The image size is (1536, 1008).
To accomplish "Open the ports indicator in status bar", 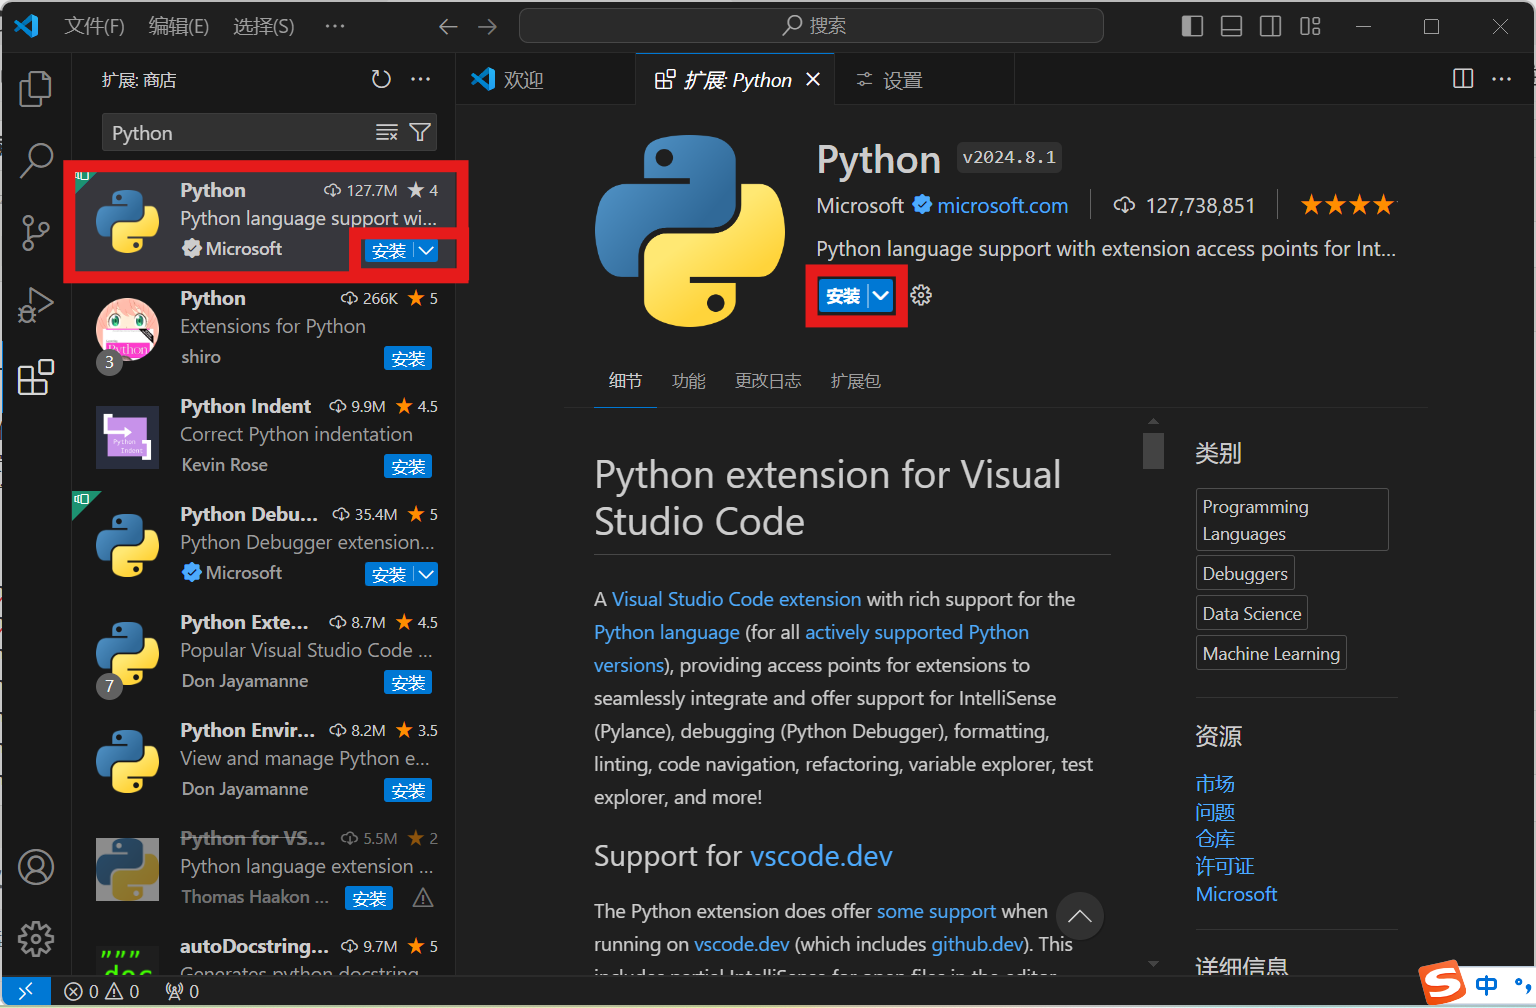I will point(182,991).
